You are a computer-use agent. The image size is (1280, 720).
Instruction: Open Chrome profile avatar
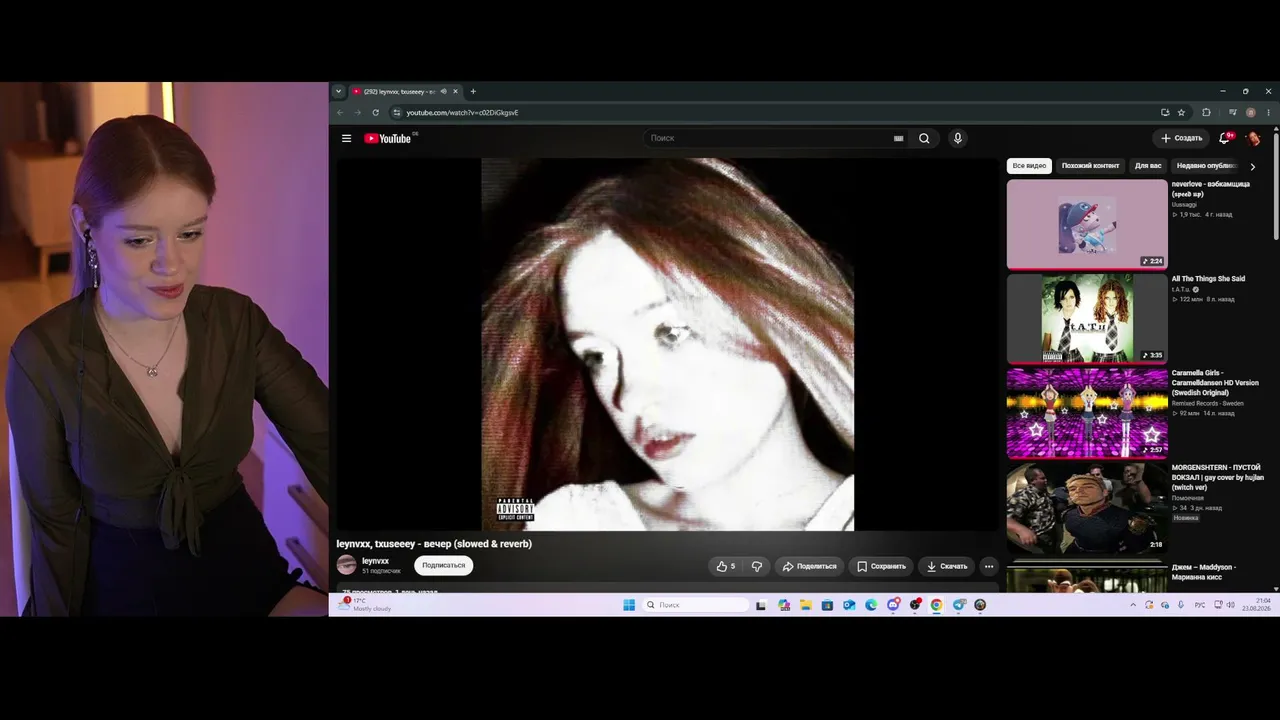[1250, 112]
